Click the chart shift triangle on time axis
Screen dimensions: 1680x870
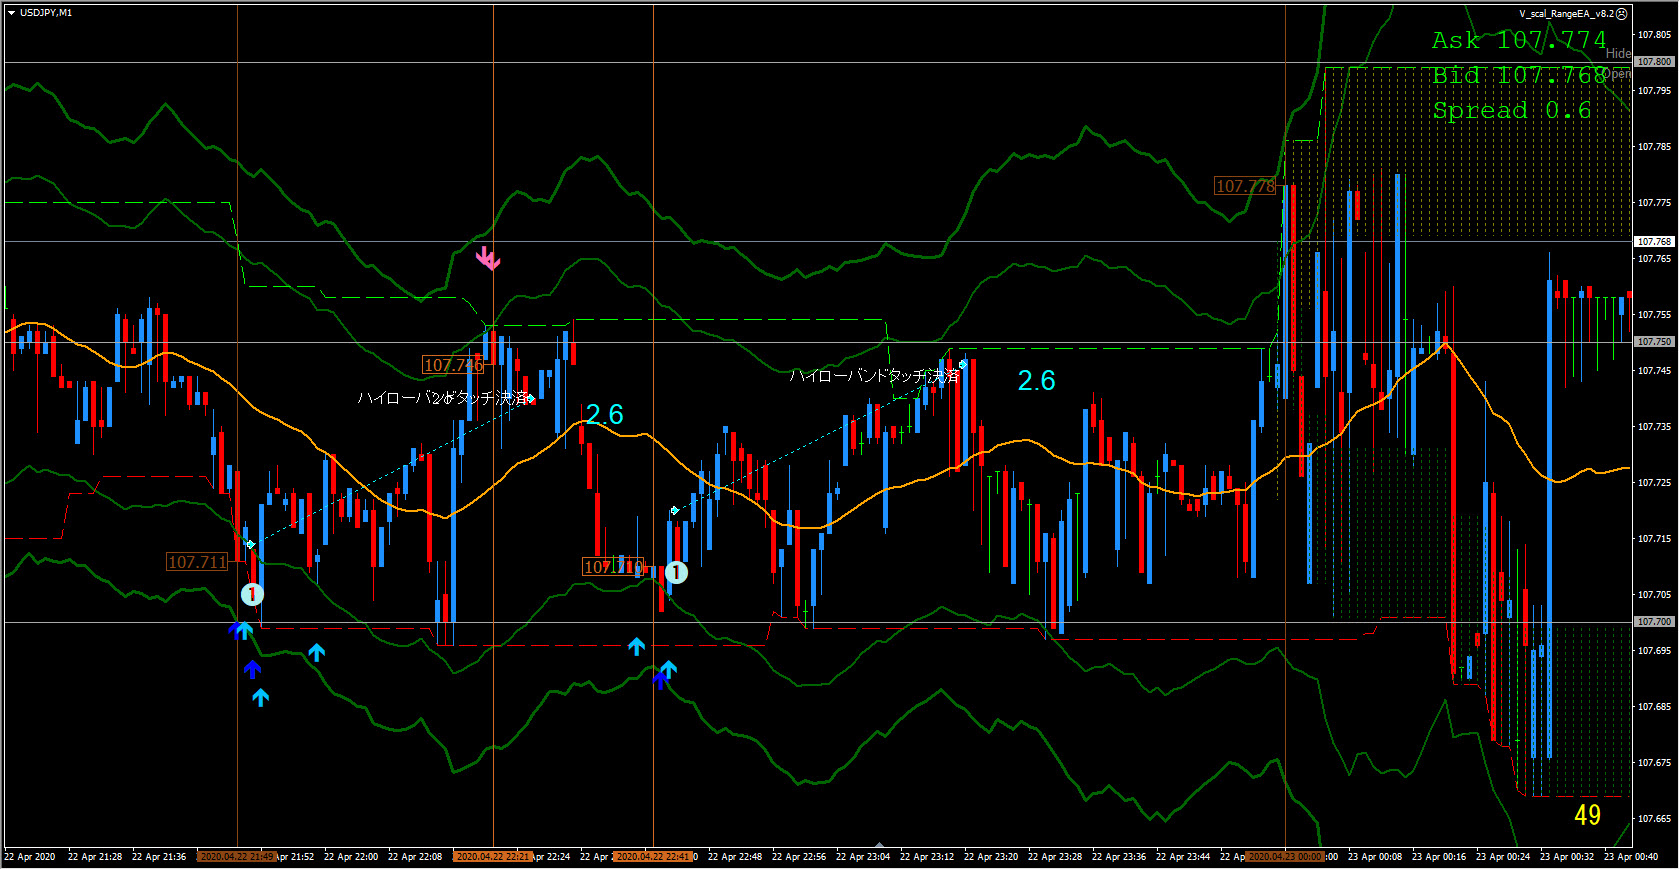879,844
